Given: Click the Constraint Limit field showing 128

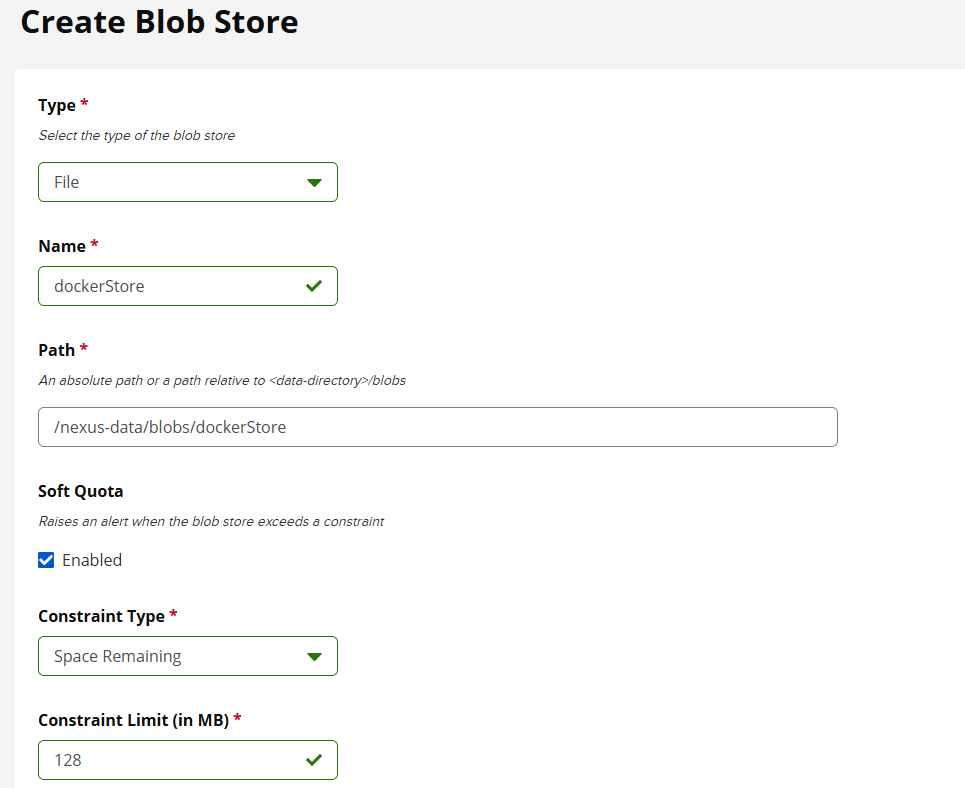Looking at the screenshot, I should 188,760.
